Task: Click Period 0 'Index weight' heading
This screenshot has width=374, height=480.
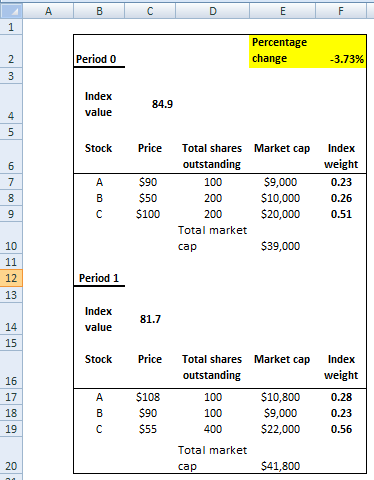Action: (341, 156)
